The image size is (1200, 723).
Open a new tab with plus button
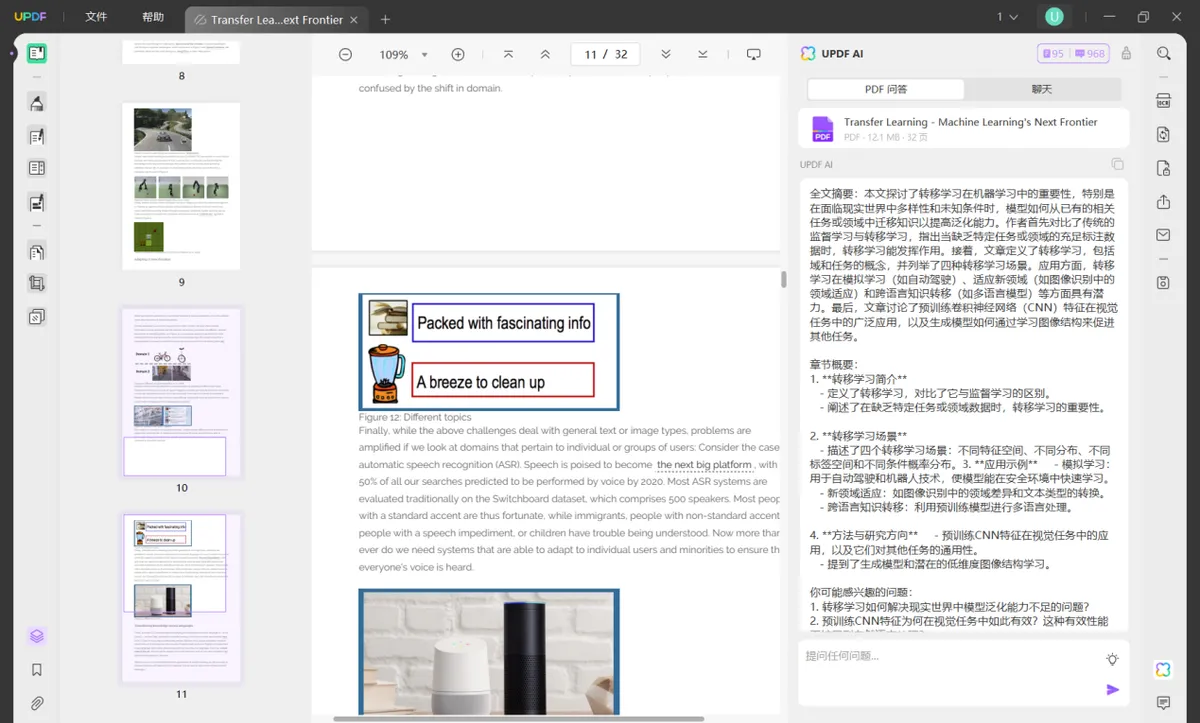[386, 19]
